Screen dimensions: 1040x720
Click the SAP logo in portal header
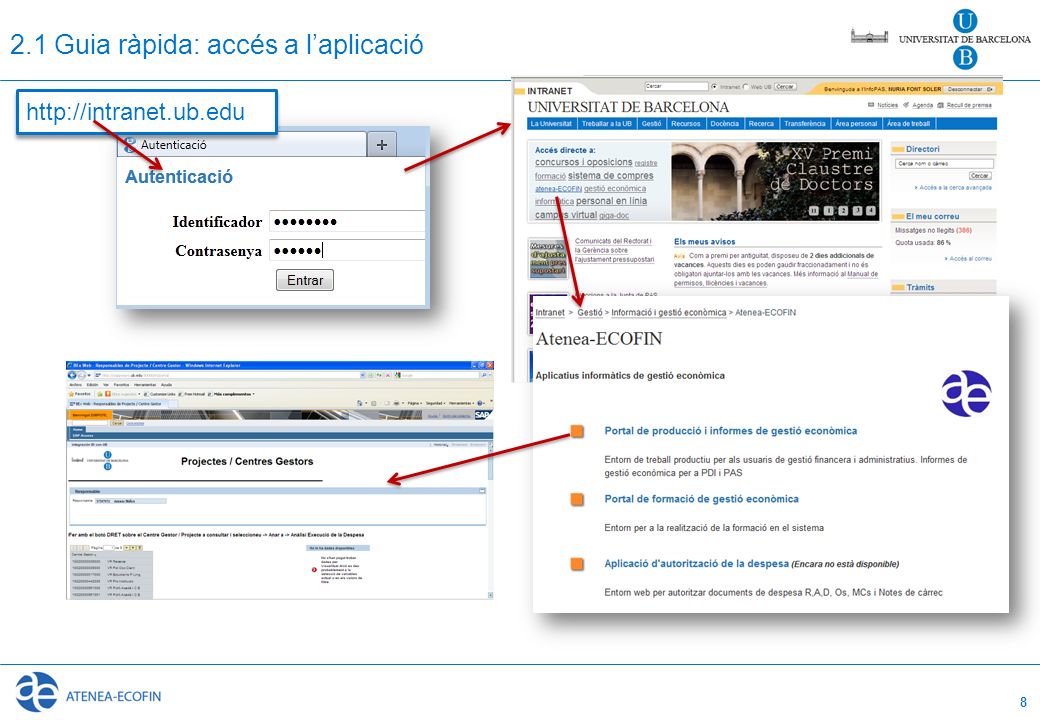point(482,415)
